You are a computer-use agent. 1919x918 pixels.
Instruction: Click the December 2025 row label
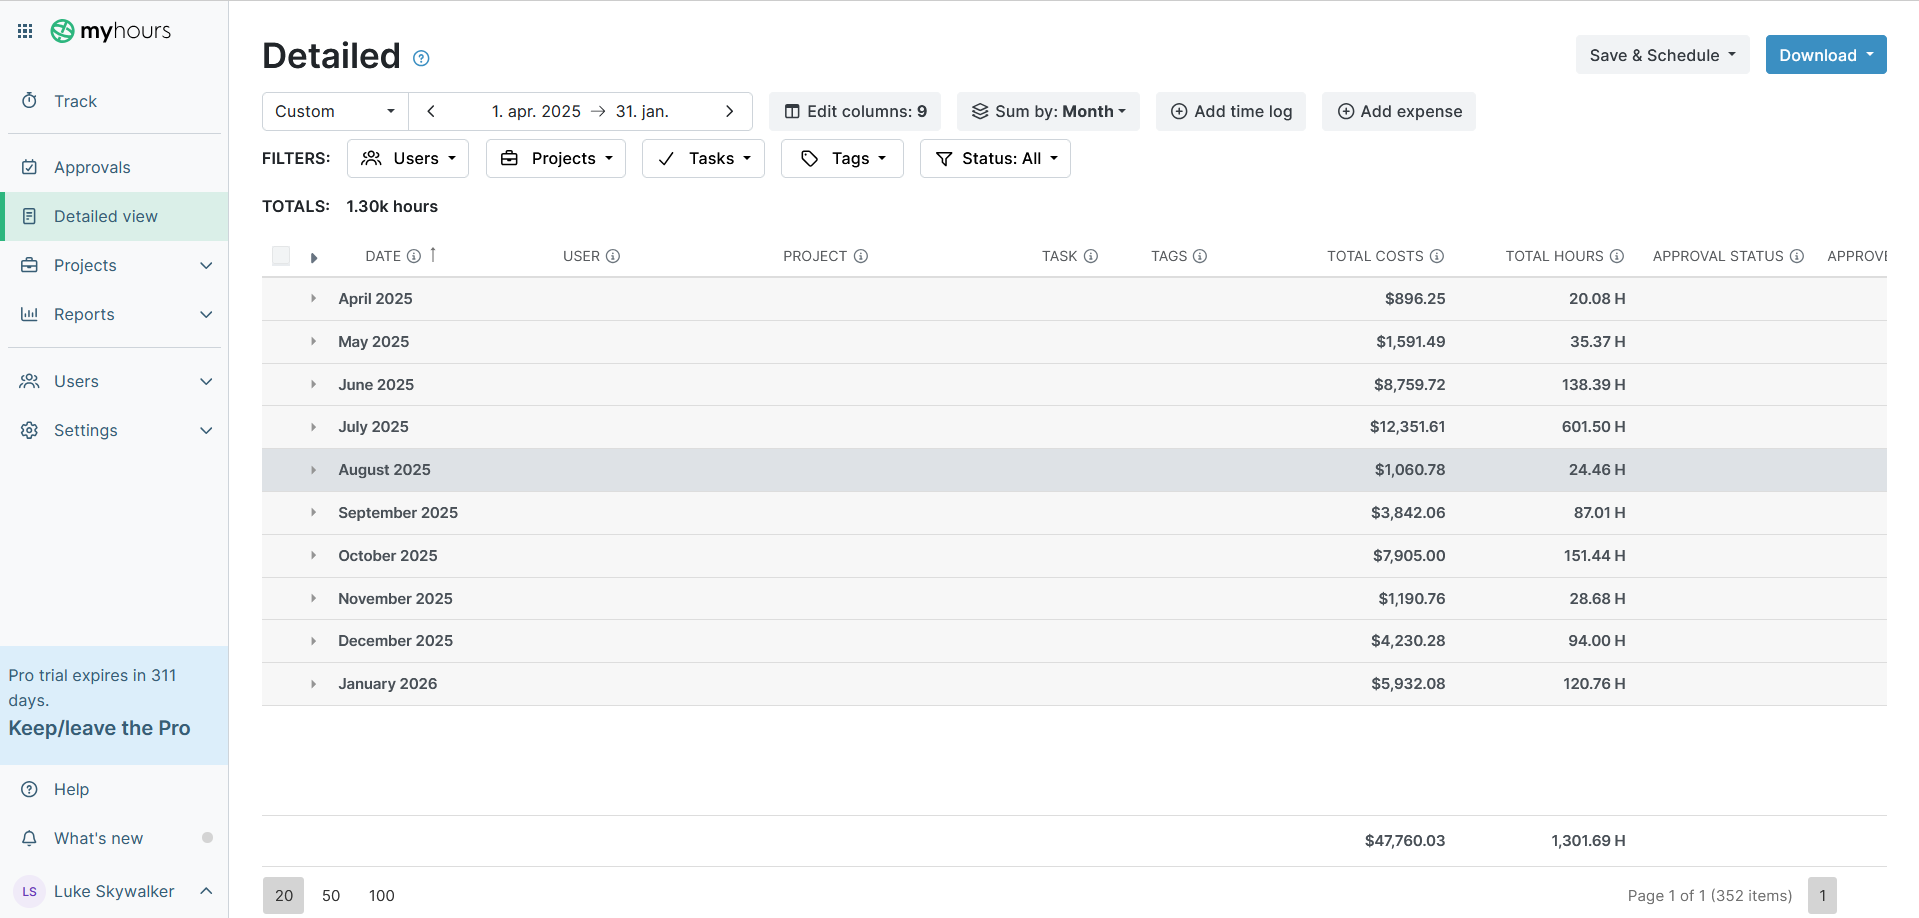click(x=395, y=641)
